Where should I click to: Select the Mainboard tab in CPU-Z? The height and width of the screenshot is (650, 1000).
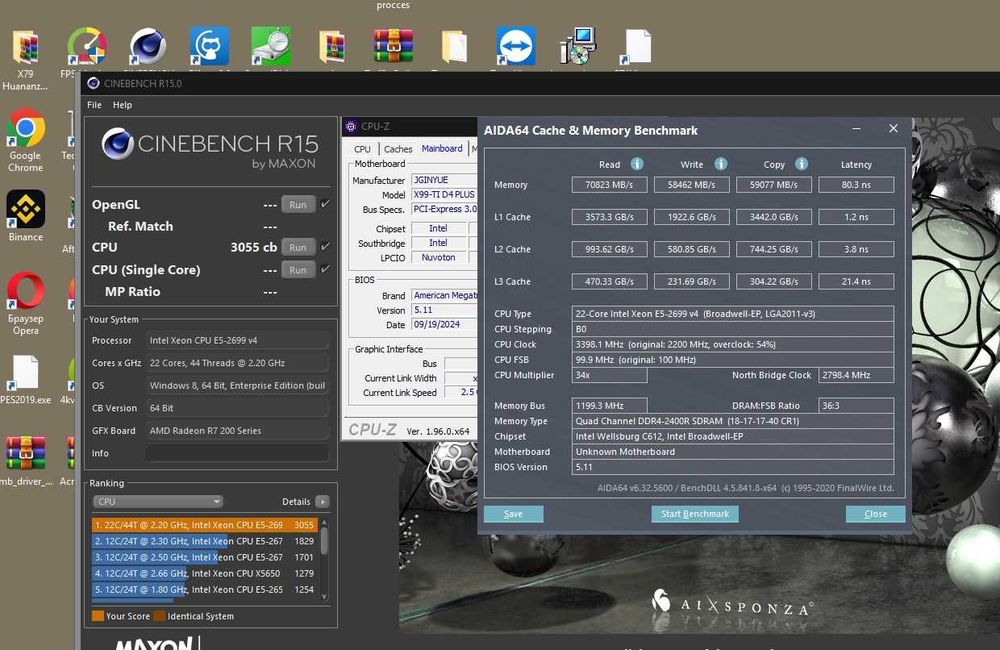(442, 148)
